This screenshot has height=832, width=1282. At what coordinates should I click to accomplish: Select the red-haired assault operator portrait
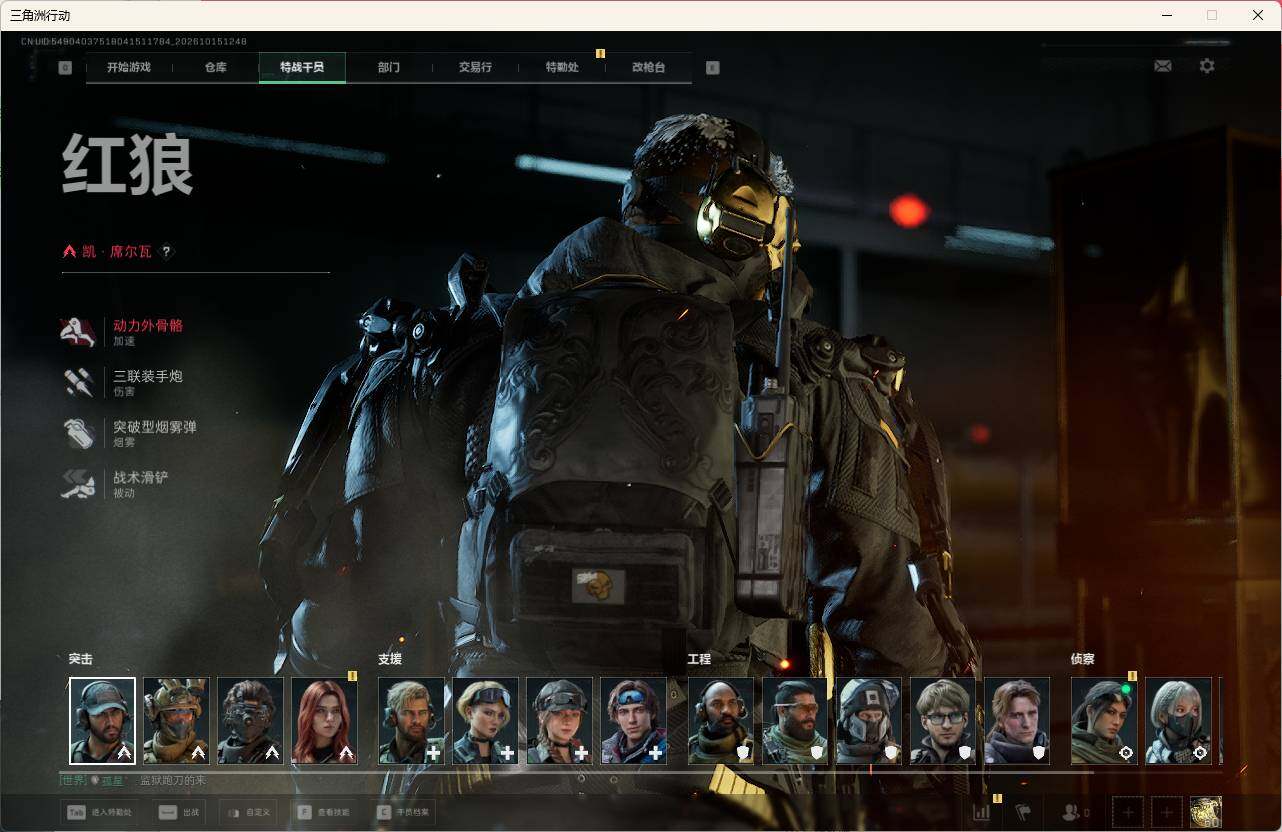[x=324, y=721]
